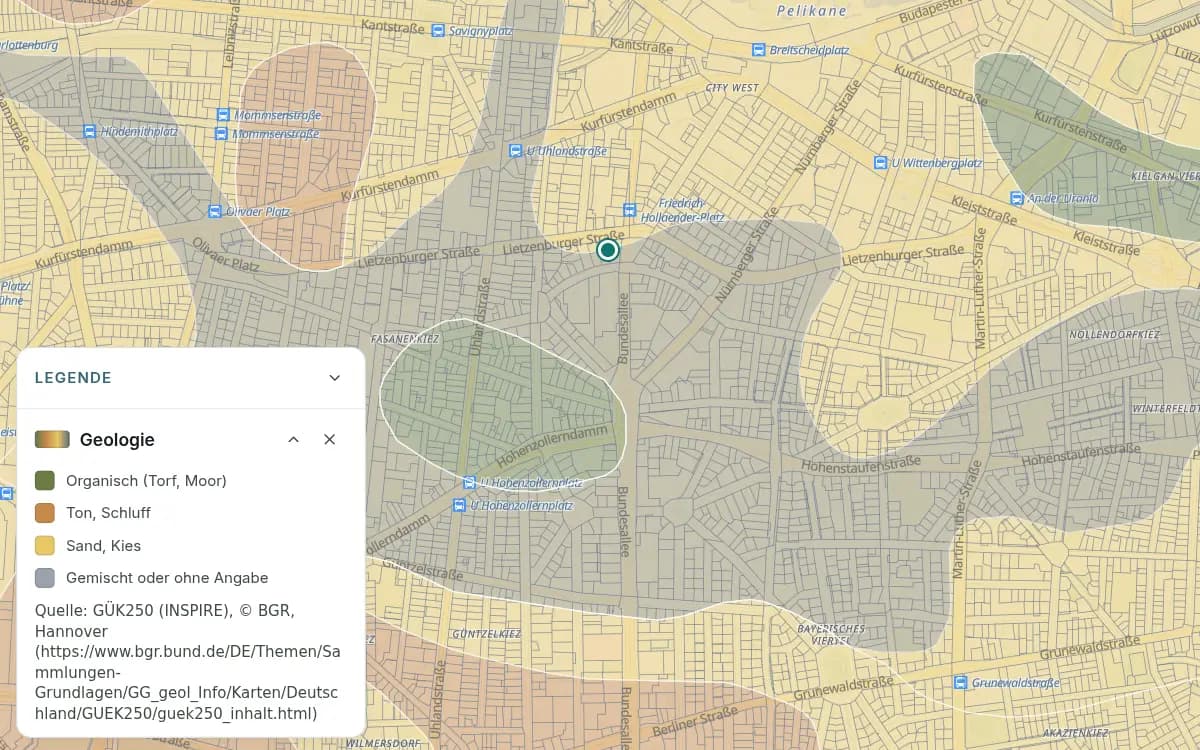Collapse the Geologie layer section
Viewport: 1200px width, 750px height.
[x=293, y=439]
